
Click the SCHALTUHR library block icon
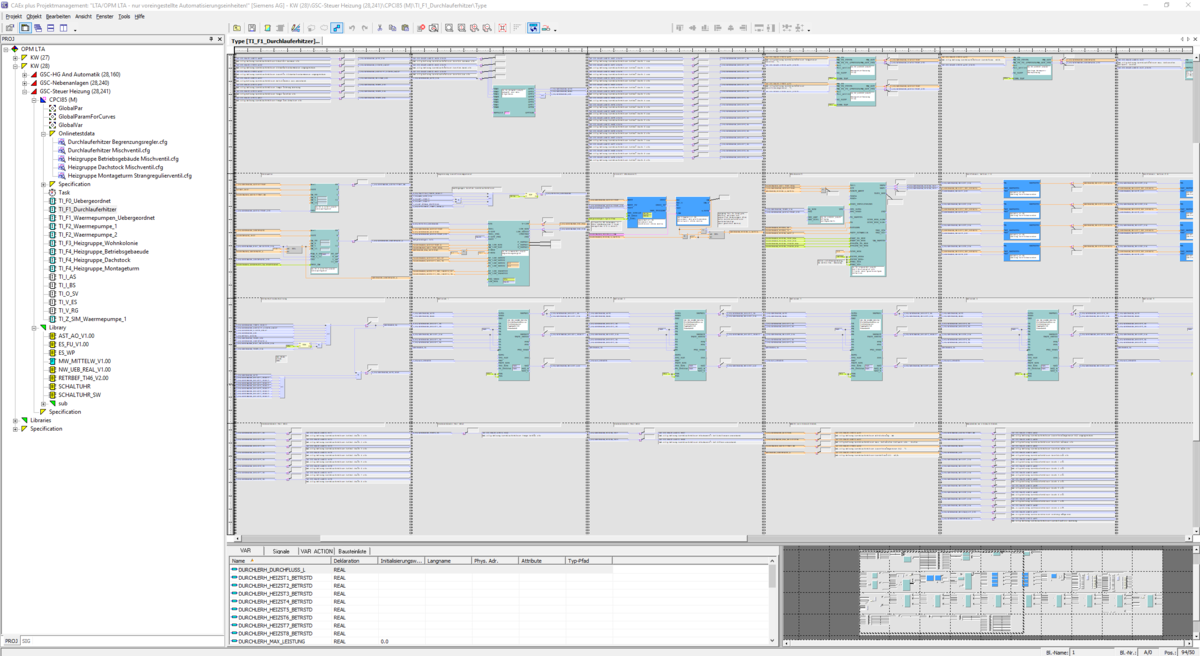click(x=52, y=386)
